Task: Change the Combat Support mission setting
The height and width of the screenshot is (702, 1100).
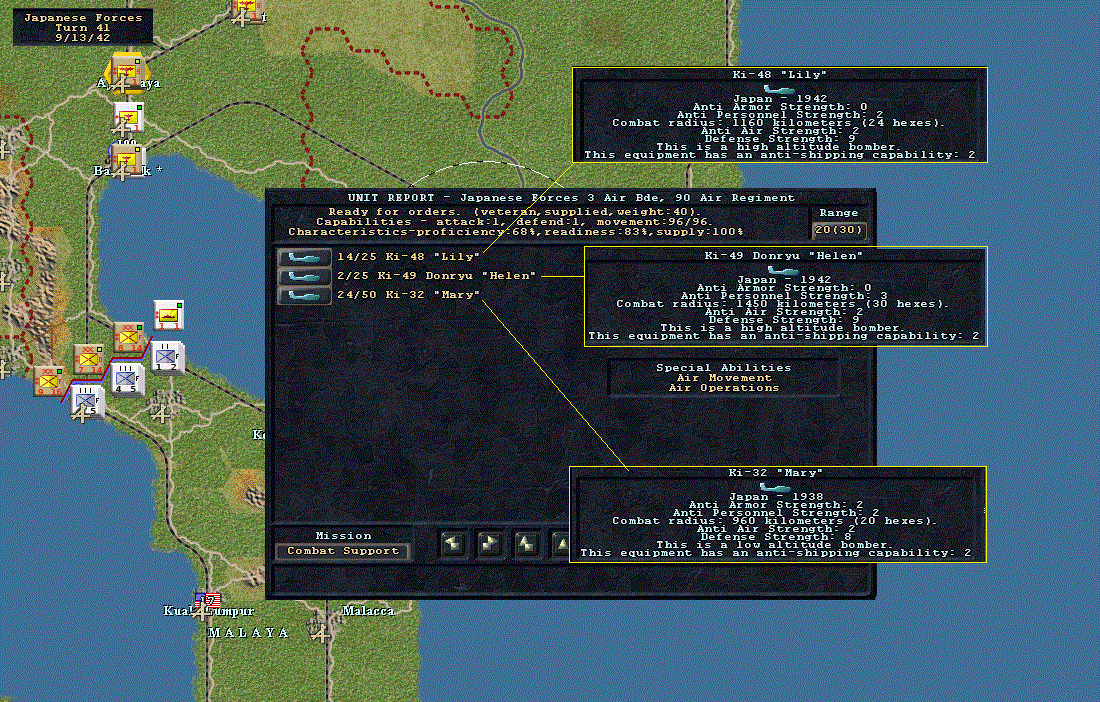Action: (x=342, y=551)
